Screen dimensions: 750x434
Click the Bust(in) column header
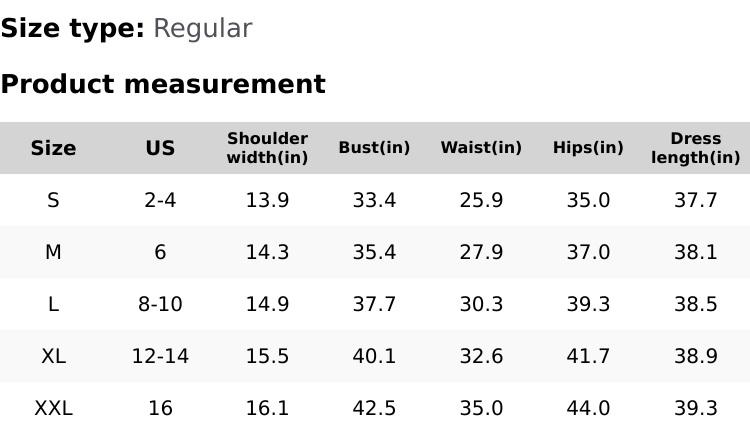[374, 148]
